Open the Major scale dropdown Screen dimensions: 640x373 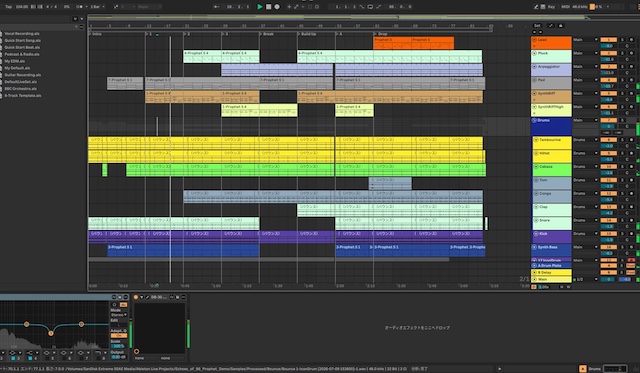tap(149, 7)
